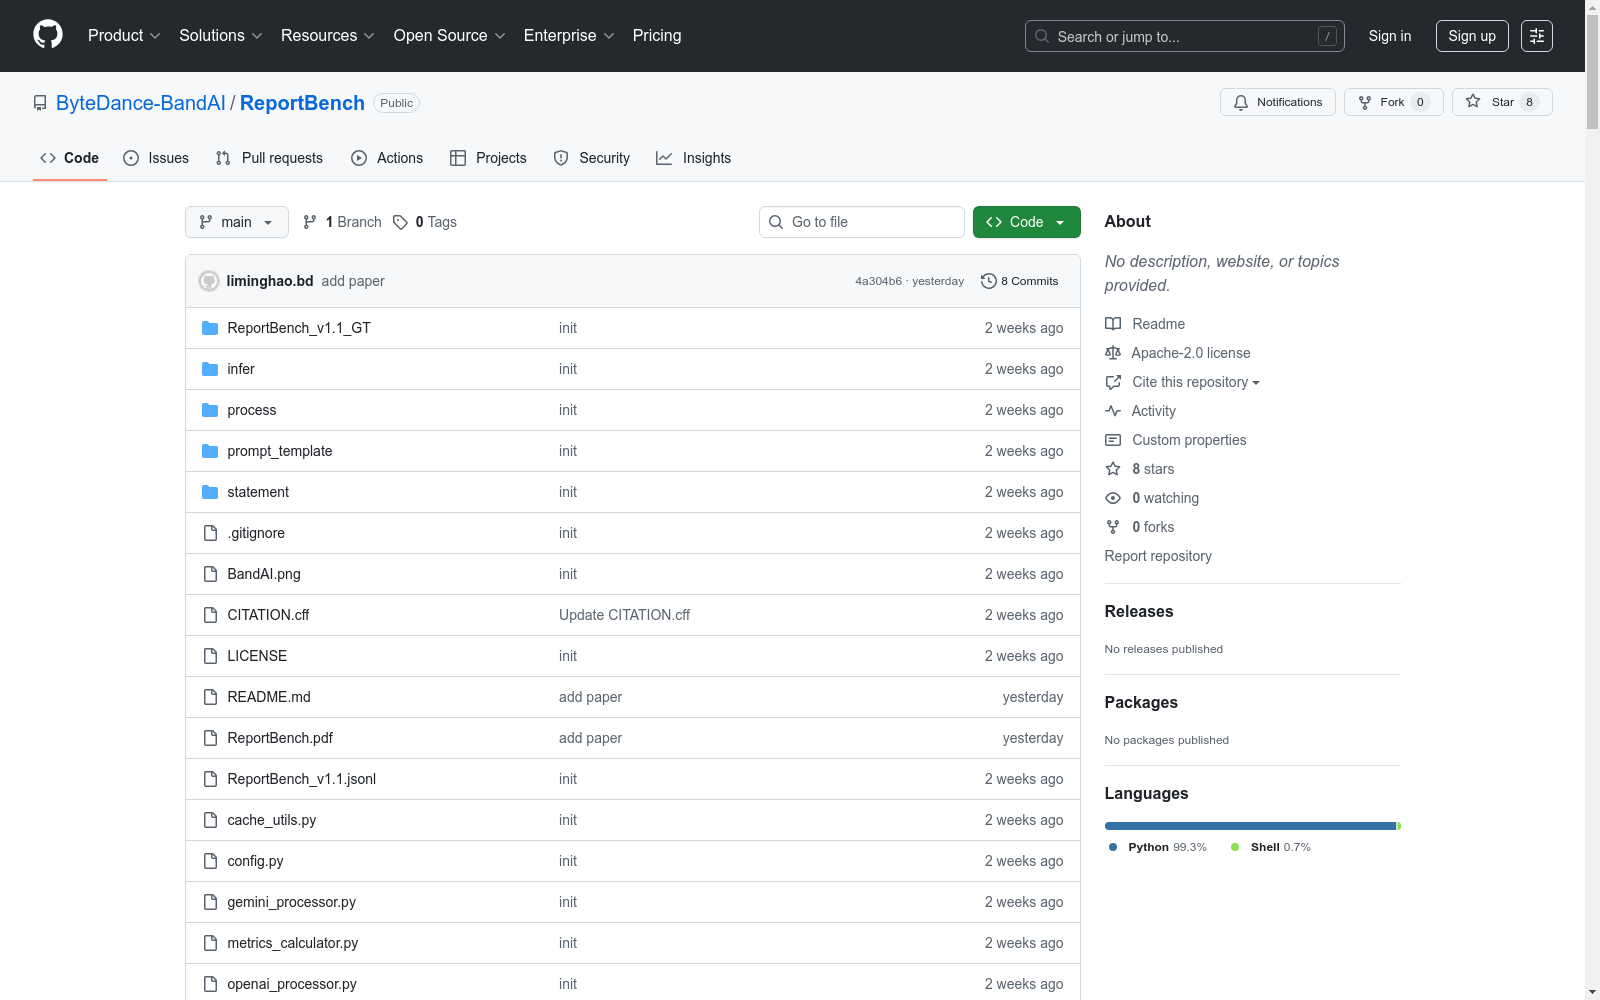Click the Report repository link

(1158, 556)
